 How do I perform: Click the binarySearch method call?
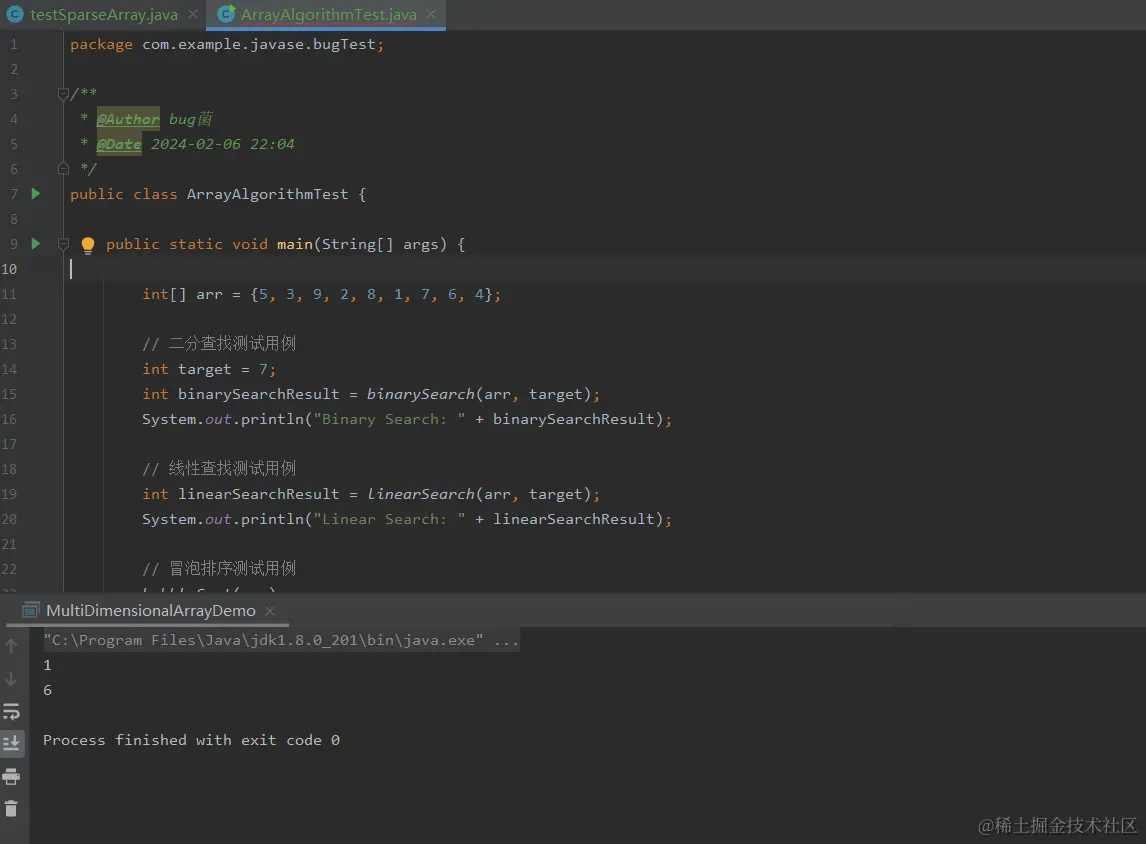[420, 394]
